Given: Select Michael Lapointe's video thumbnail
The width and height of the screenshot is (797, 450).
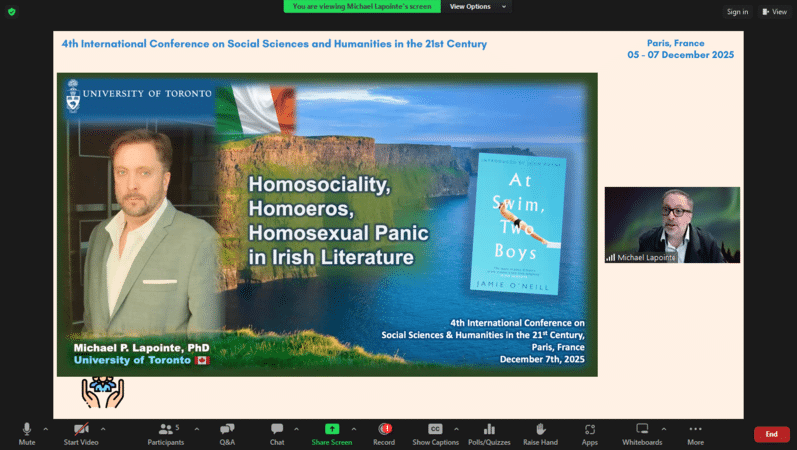Looking at the screenshot, I should pyautogui.click(x=672, y=225).
